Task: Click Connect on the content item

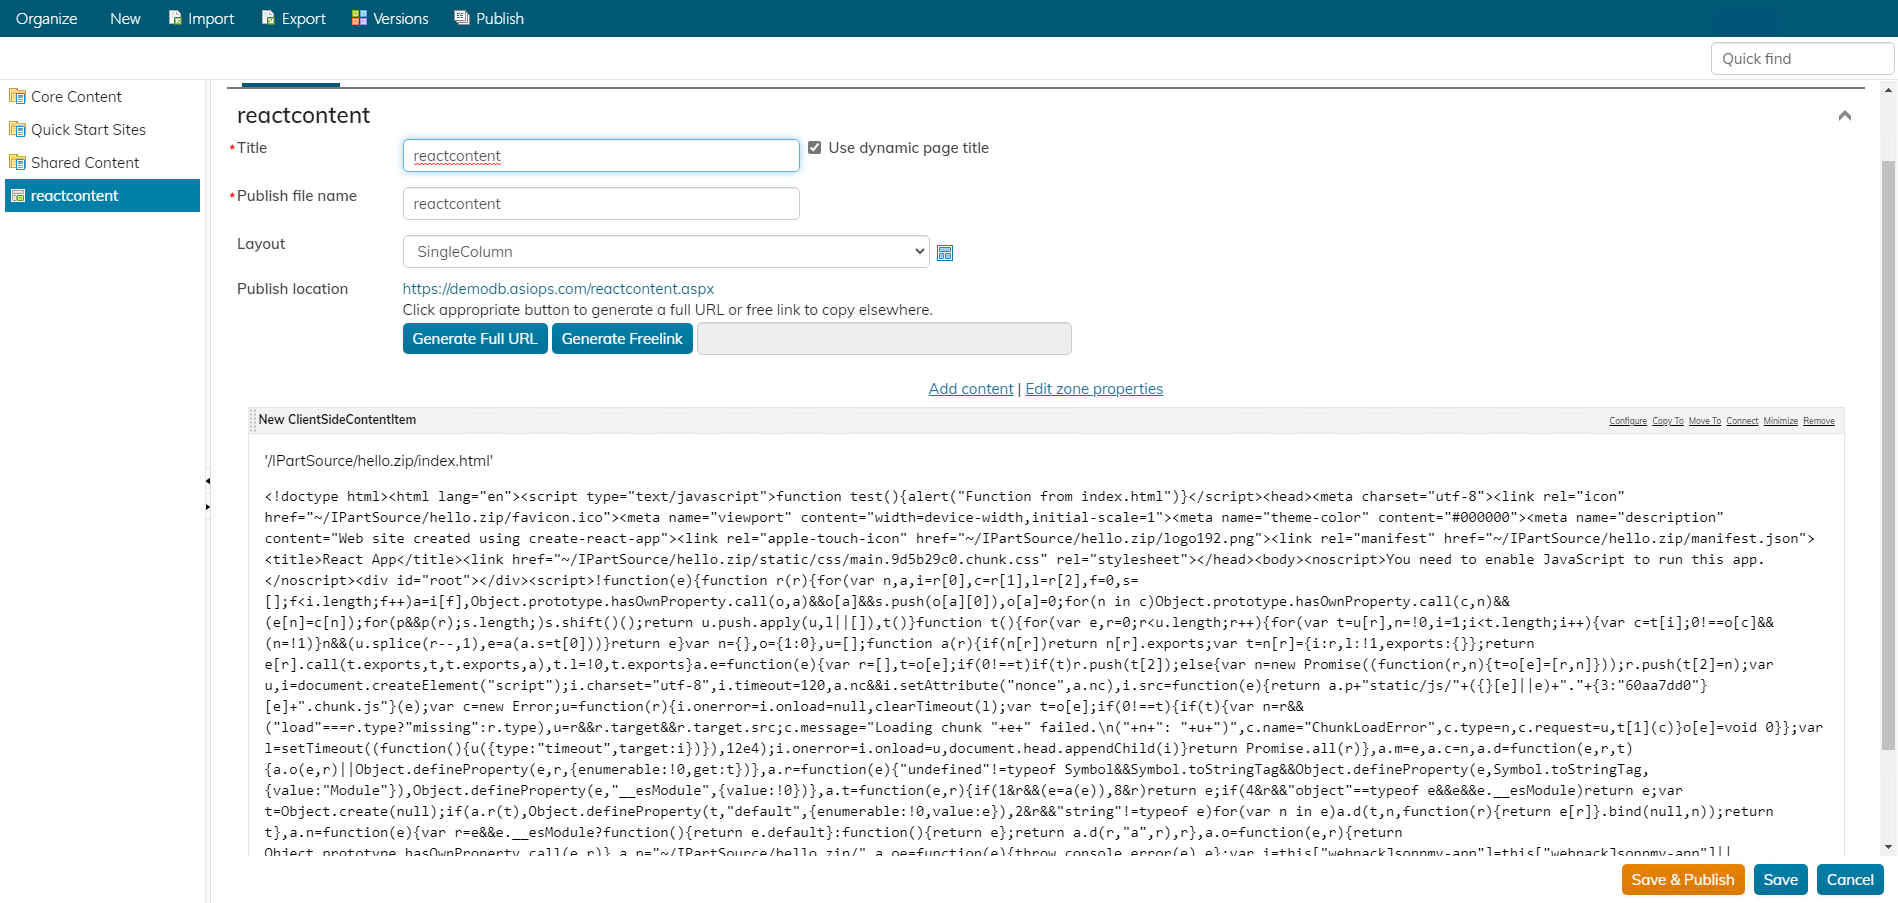Action: [1742, 421]
